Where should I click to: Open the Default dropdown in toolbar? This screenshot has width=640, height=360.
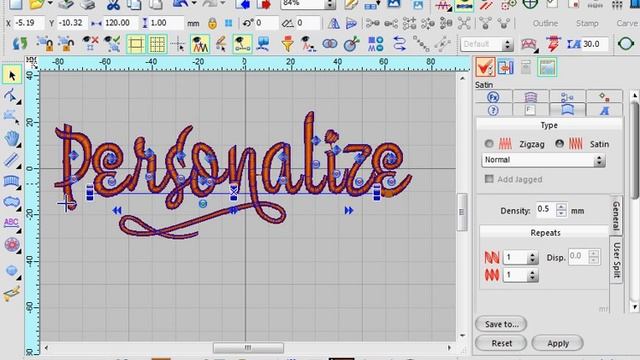coord(487,44)
